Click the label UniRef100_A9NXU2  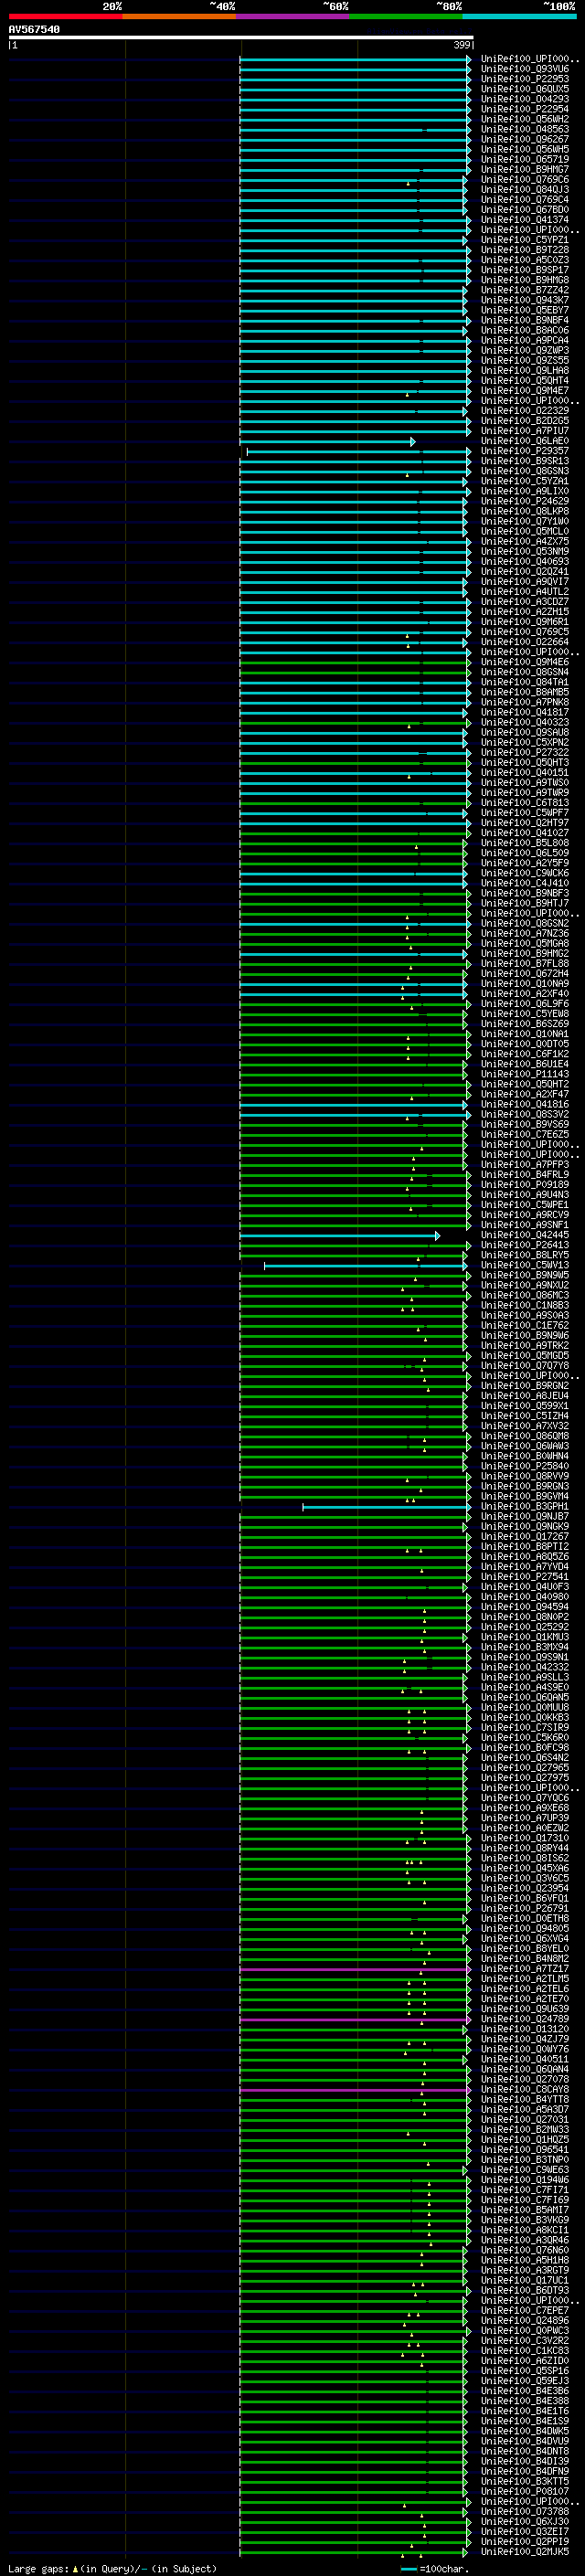[x=524, y=1285]
